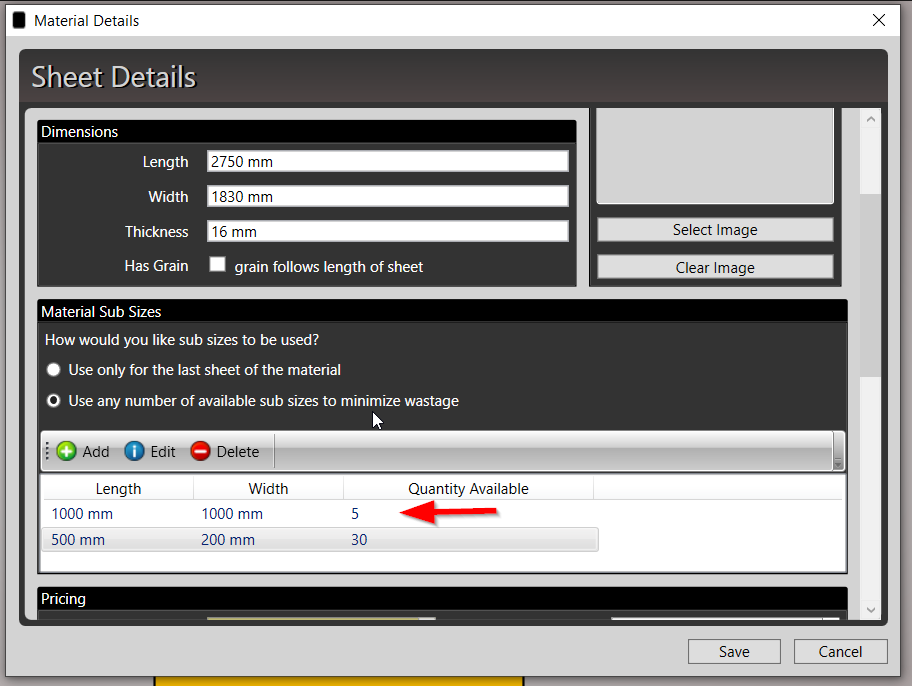Click the scroll down arrow of the panel

click(x=871, y=610)
